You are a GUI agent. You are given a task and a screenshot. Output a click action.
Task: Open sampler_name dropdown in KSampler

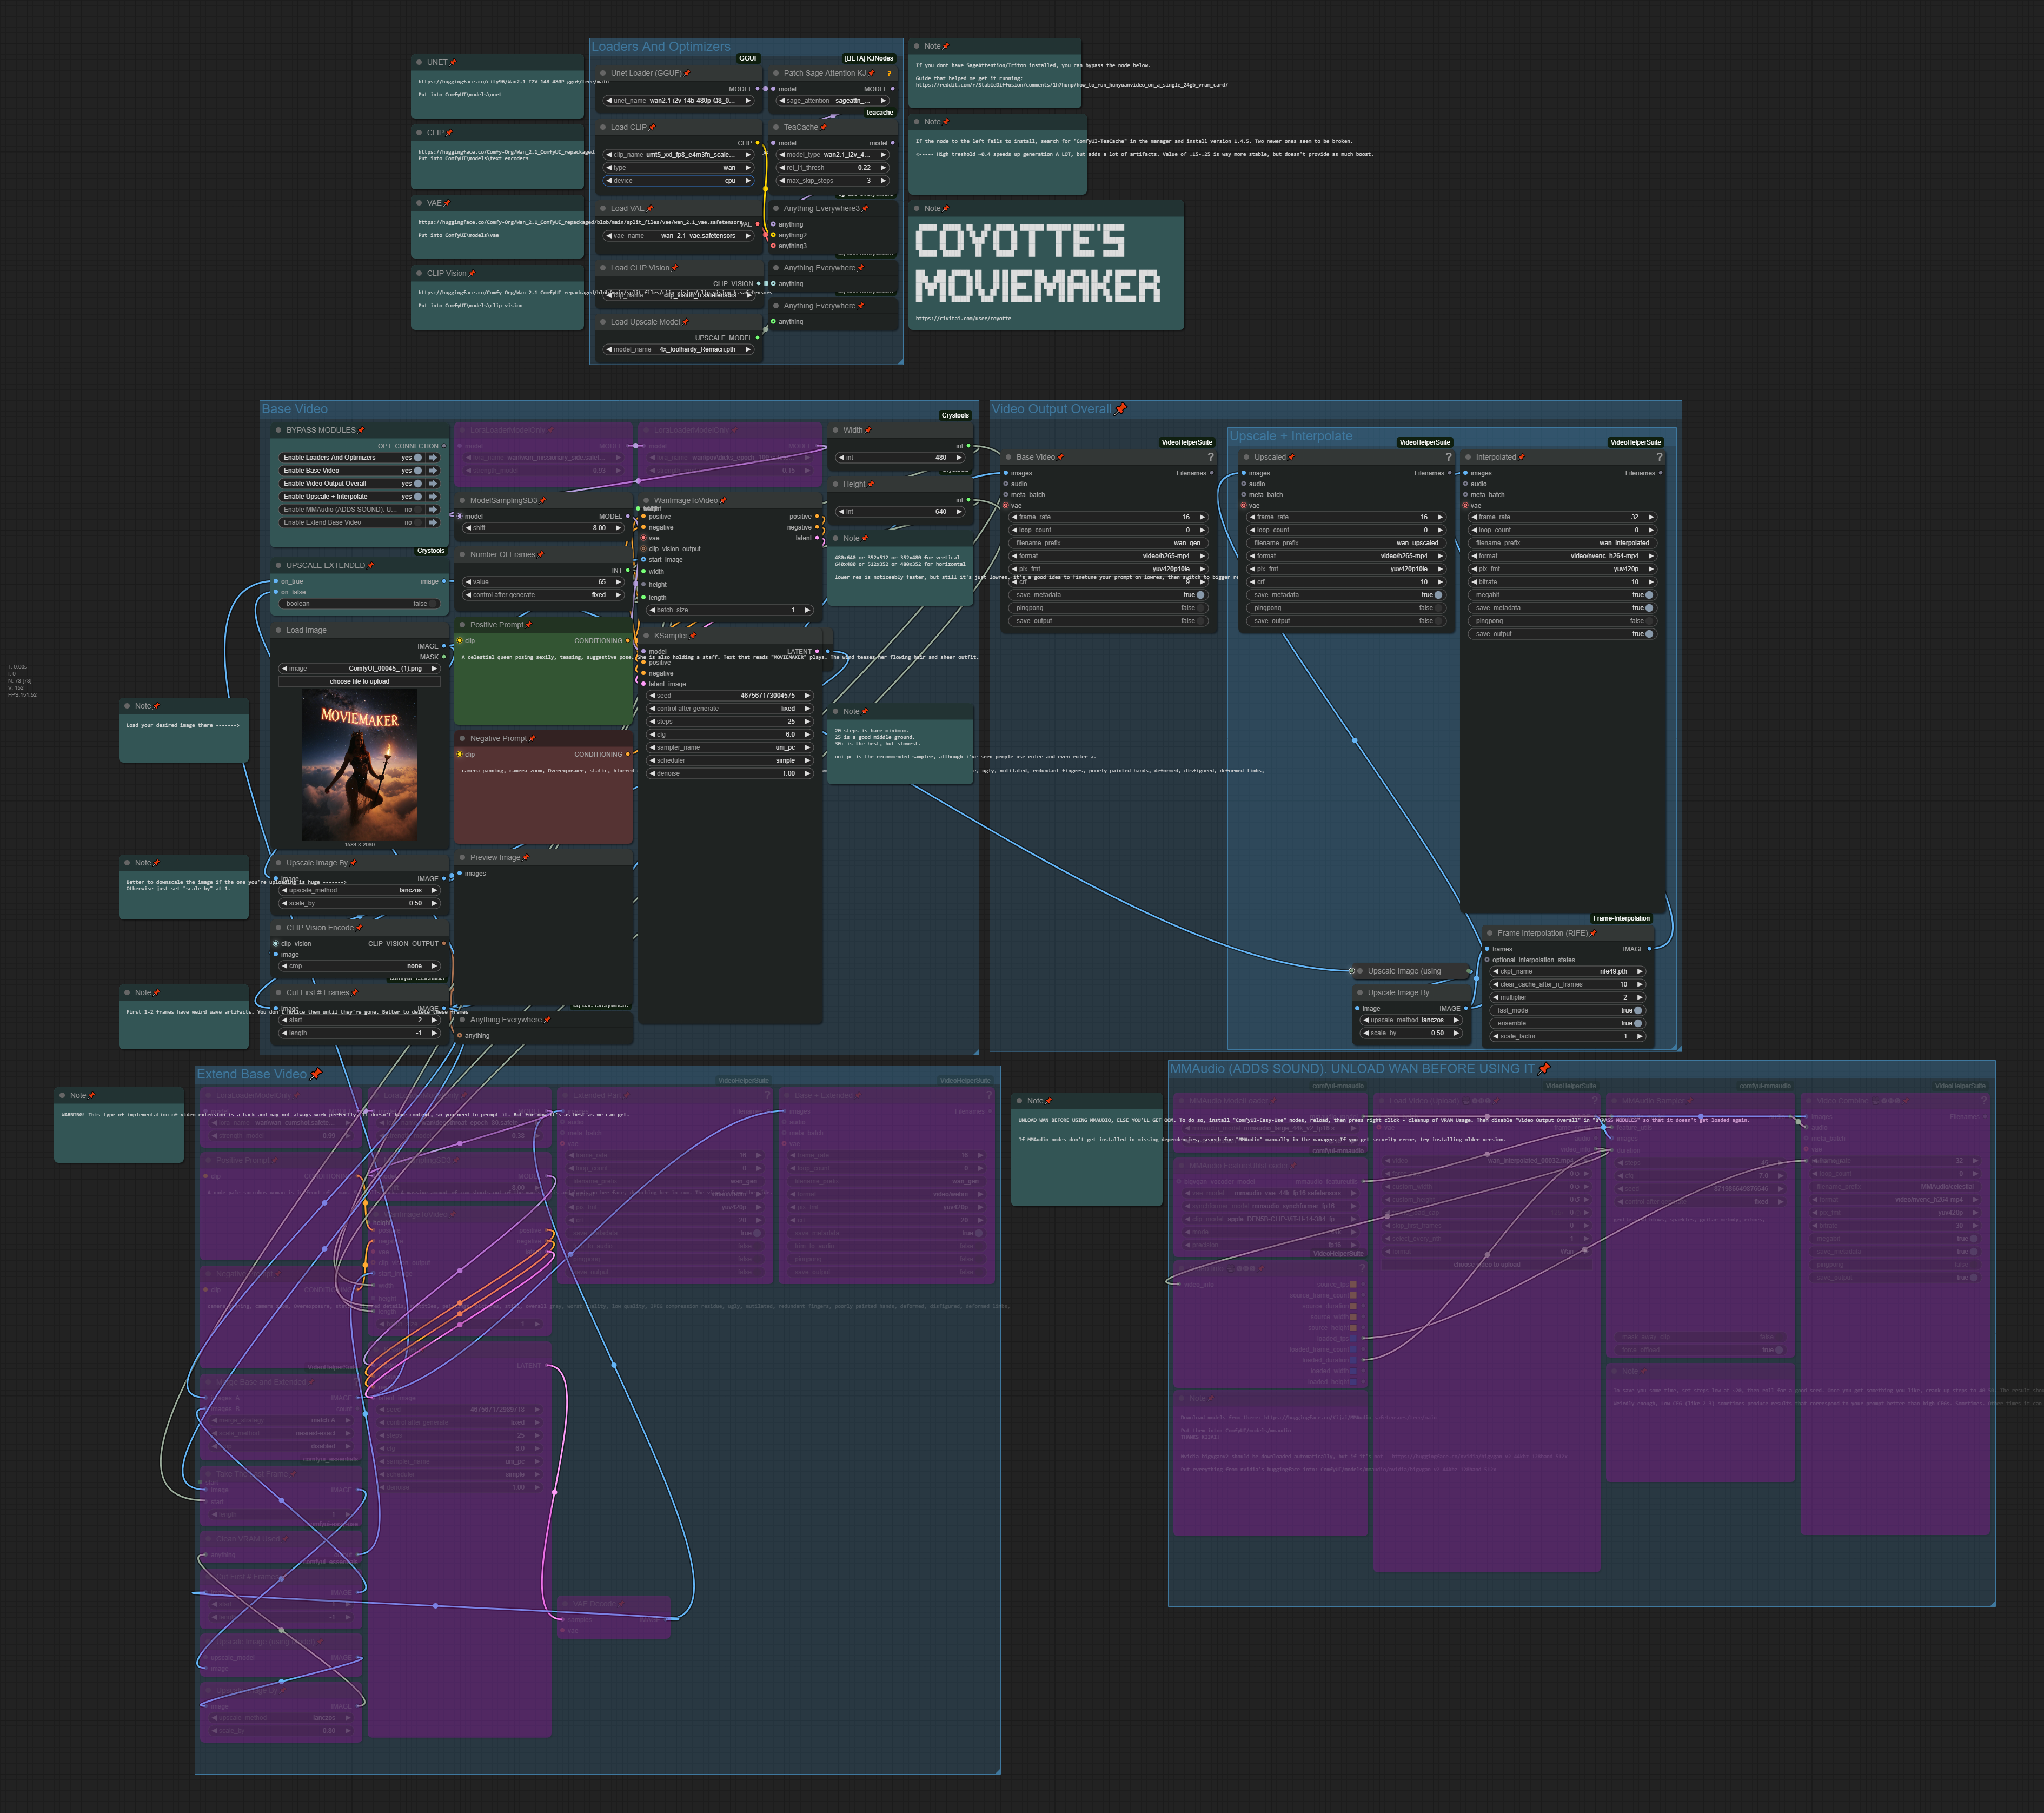click(x=730, y=747)
